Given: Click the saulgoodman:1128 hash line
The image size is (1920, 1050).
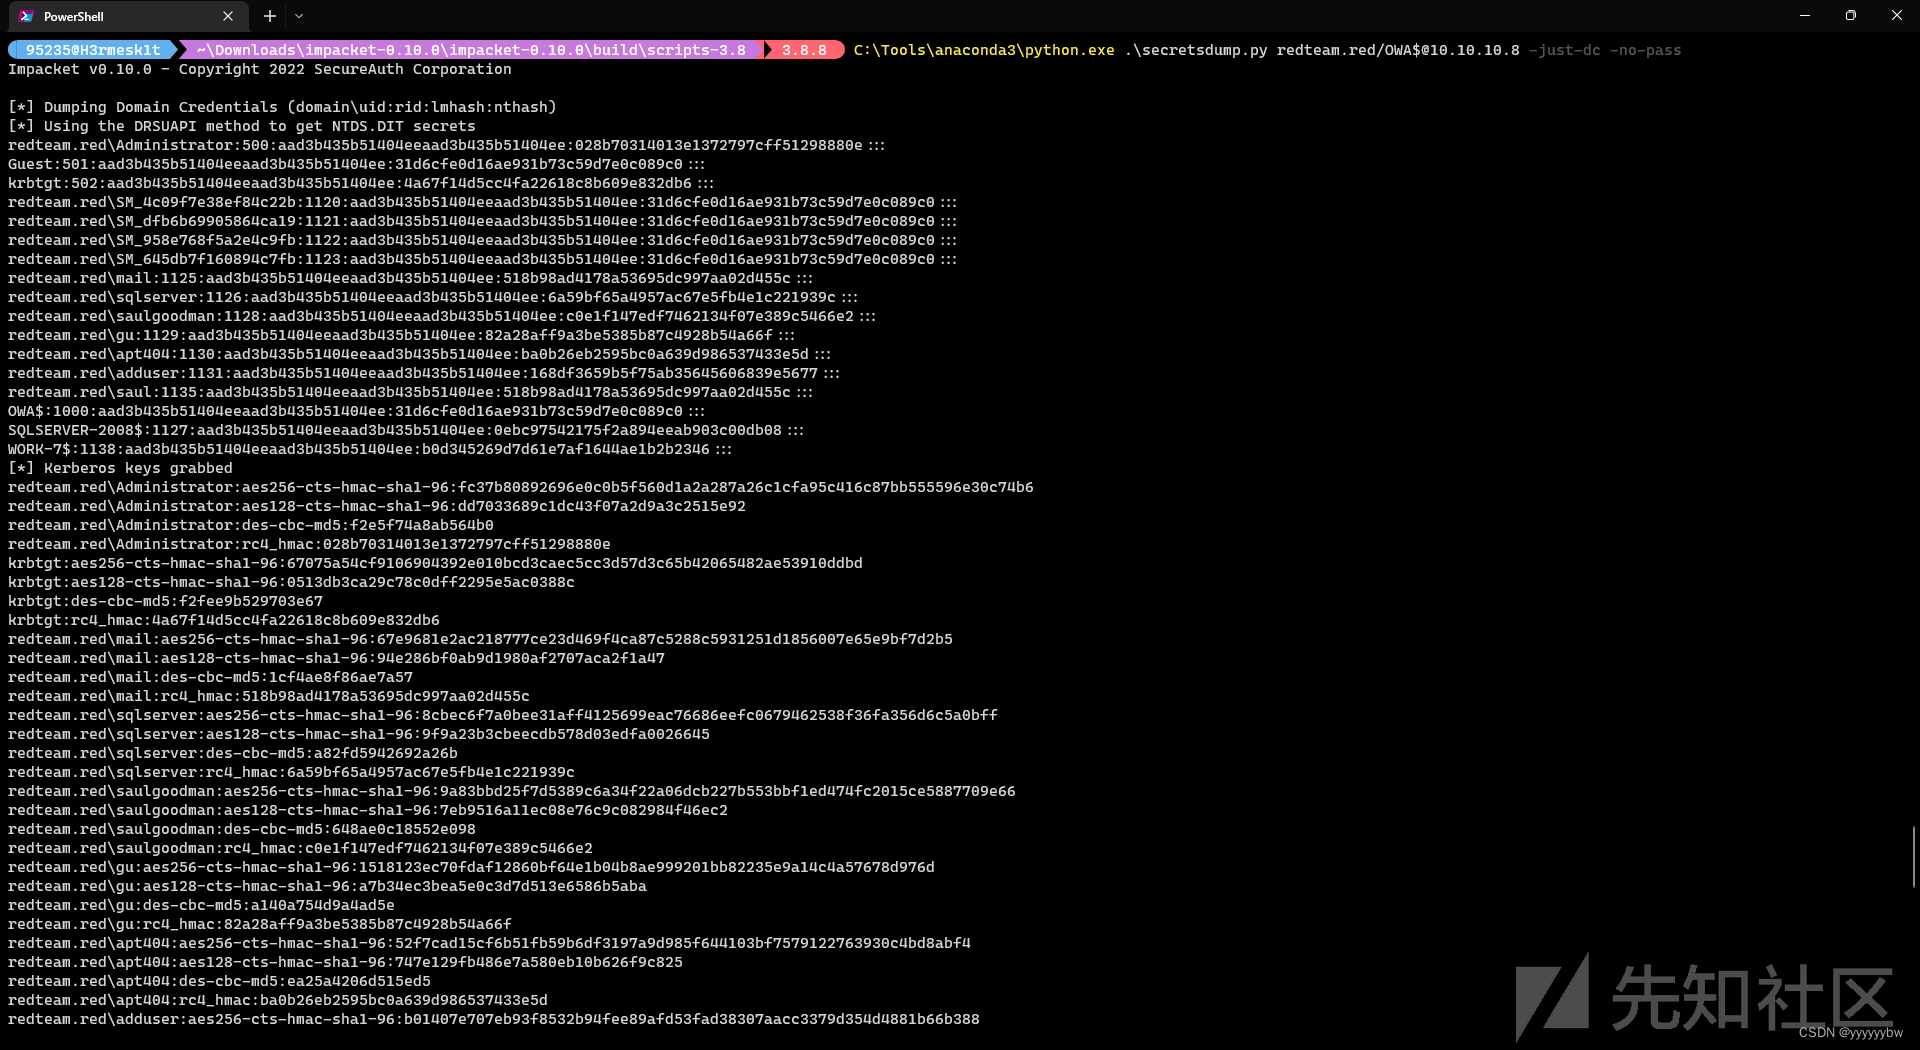Looking at the screenshot, I should pyautogui.click(x=442, y=316).
